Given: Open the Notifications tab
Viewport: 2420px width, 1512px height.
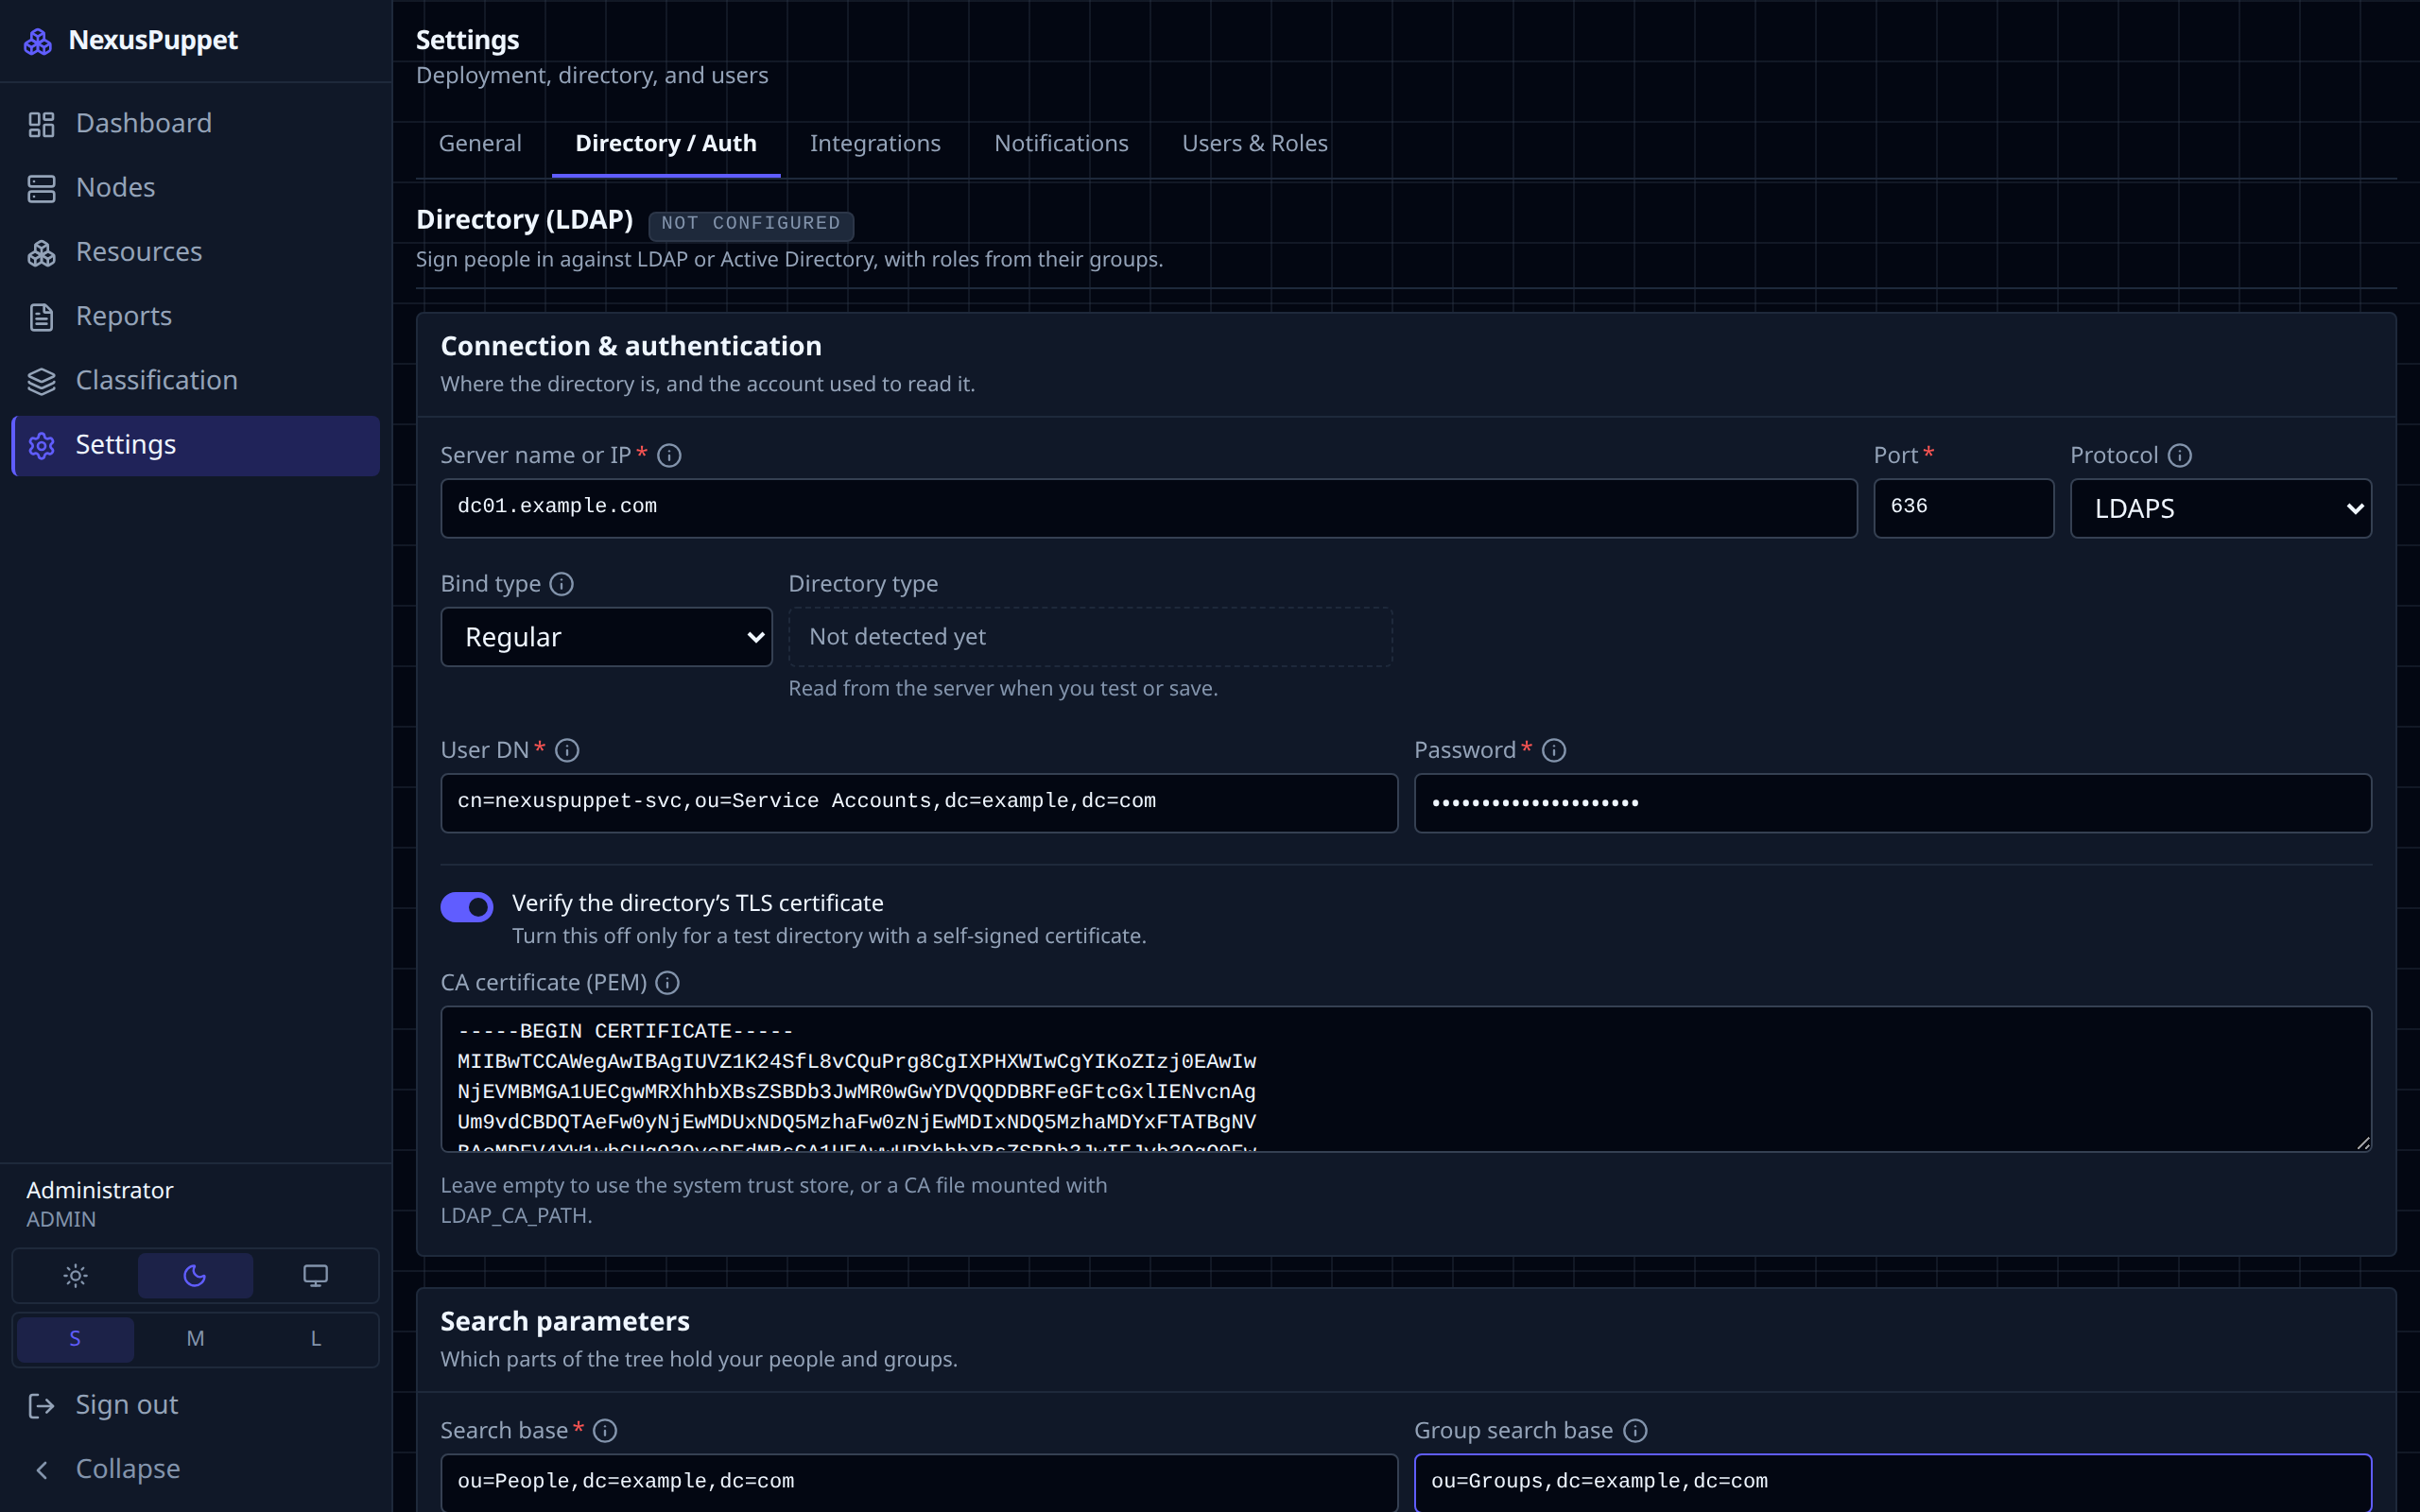Looking at the screenshot, I should 1061,144.
